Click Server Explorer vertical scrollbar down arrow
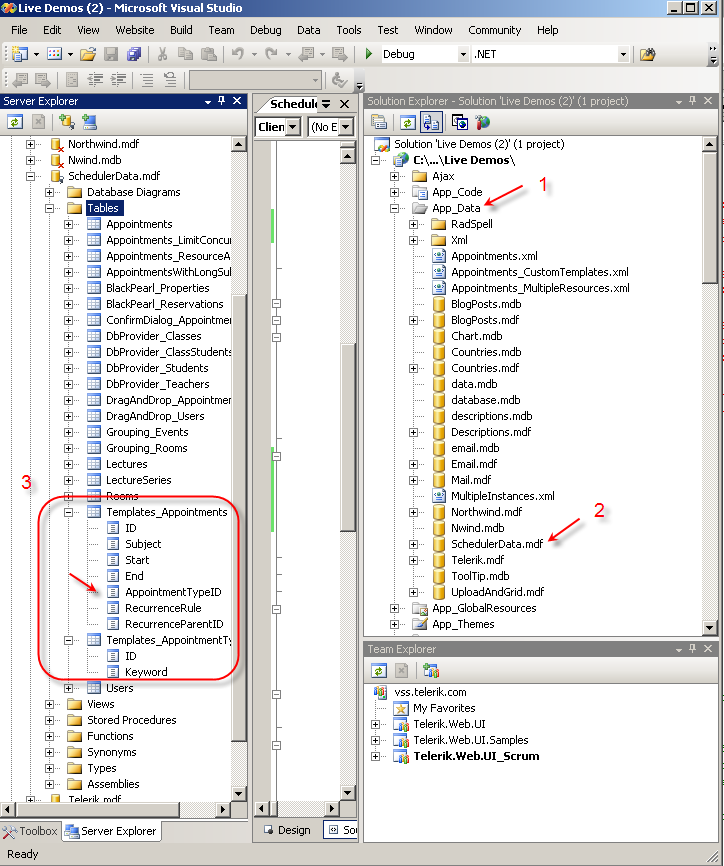Screen dimensions: 724x866 (239, 793)
